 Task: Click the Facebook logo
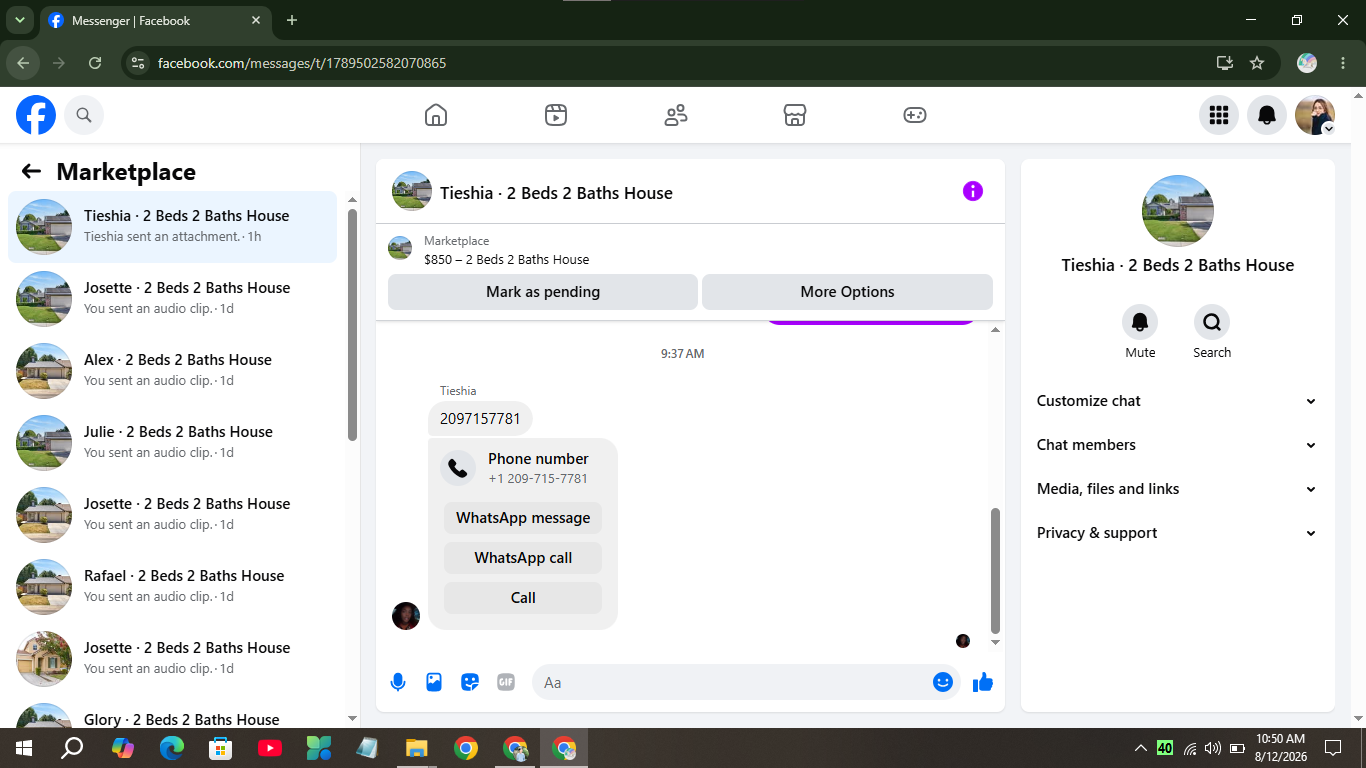[36, 115]
